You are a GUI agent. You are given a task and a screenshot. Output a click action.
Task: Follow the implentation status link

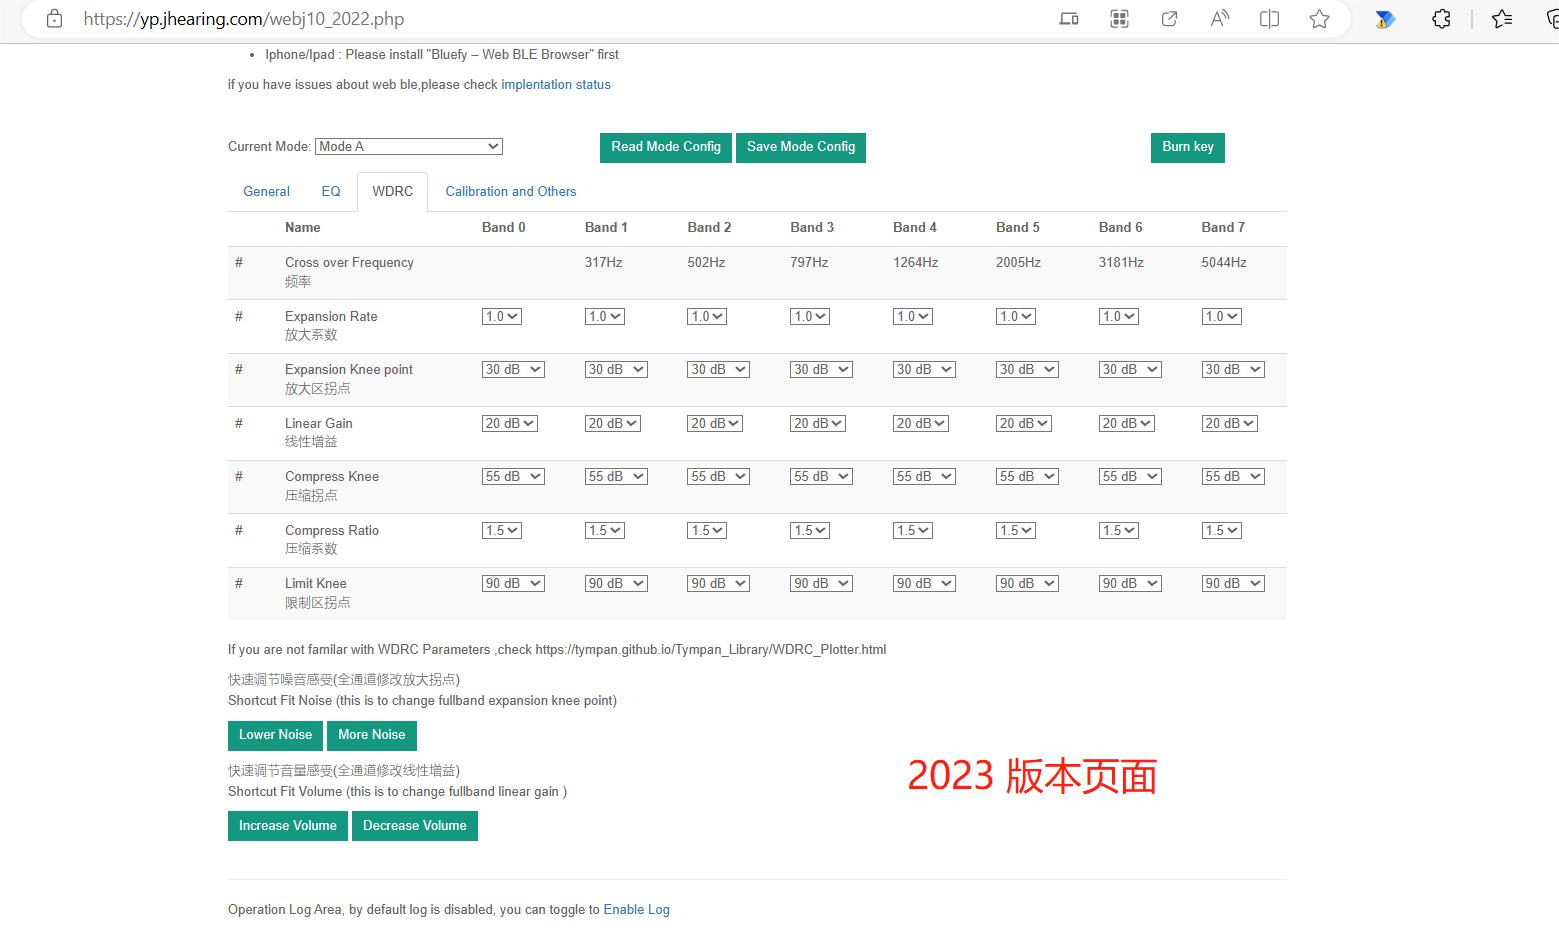pyautogui.click(x=555, y=85)
